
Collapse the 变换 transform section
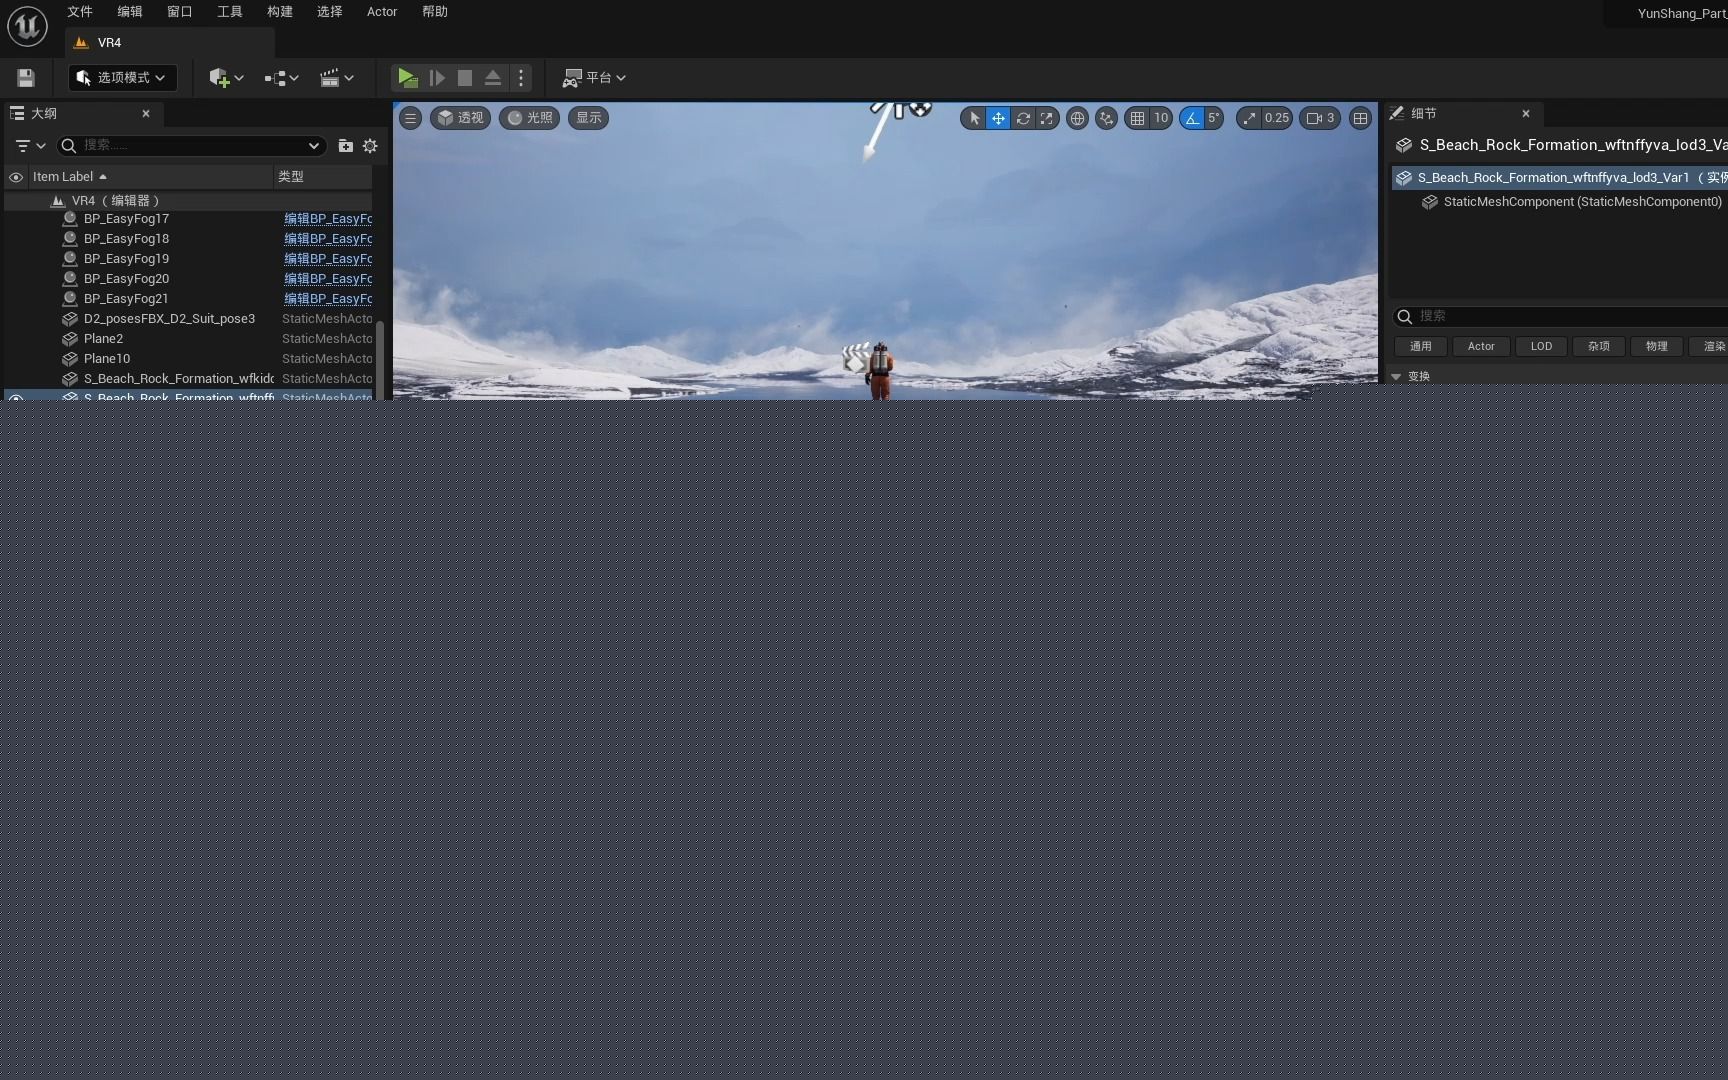[x=1396, y=377]
